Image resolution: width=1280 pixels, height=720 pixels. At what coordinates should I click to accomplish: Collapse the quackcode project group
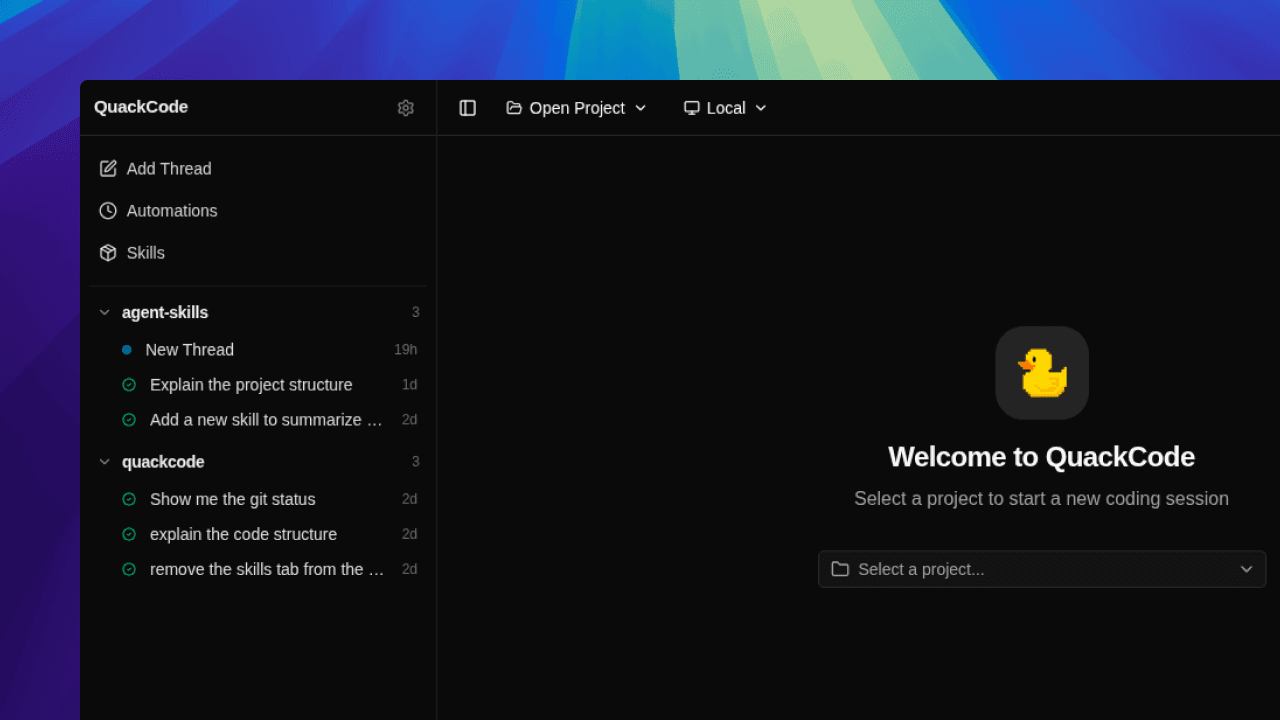[x=105, y=462]
